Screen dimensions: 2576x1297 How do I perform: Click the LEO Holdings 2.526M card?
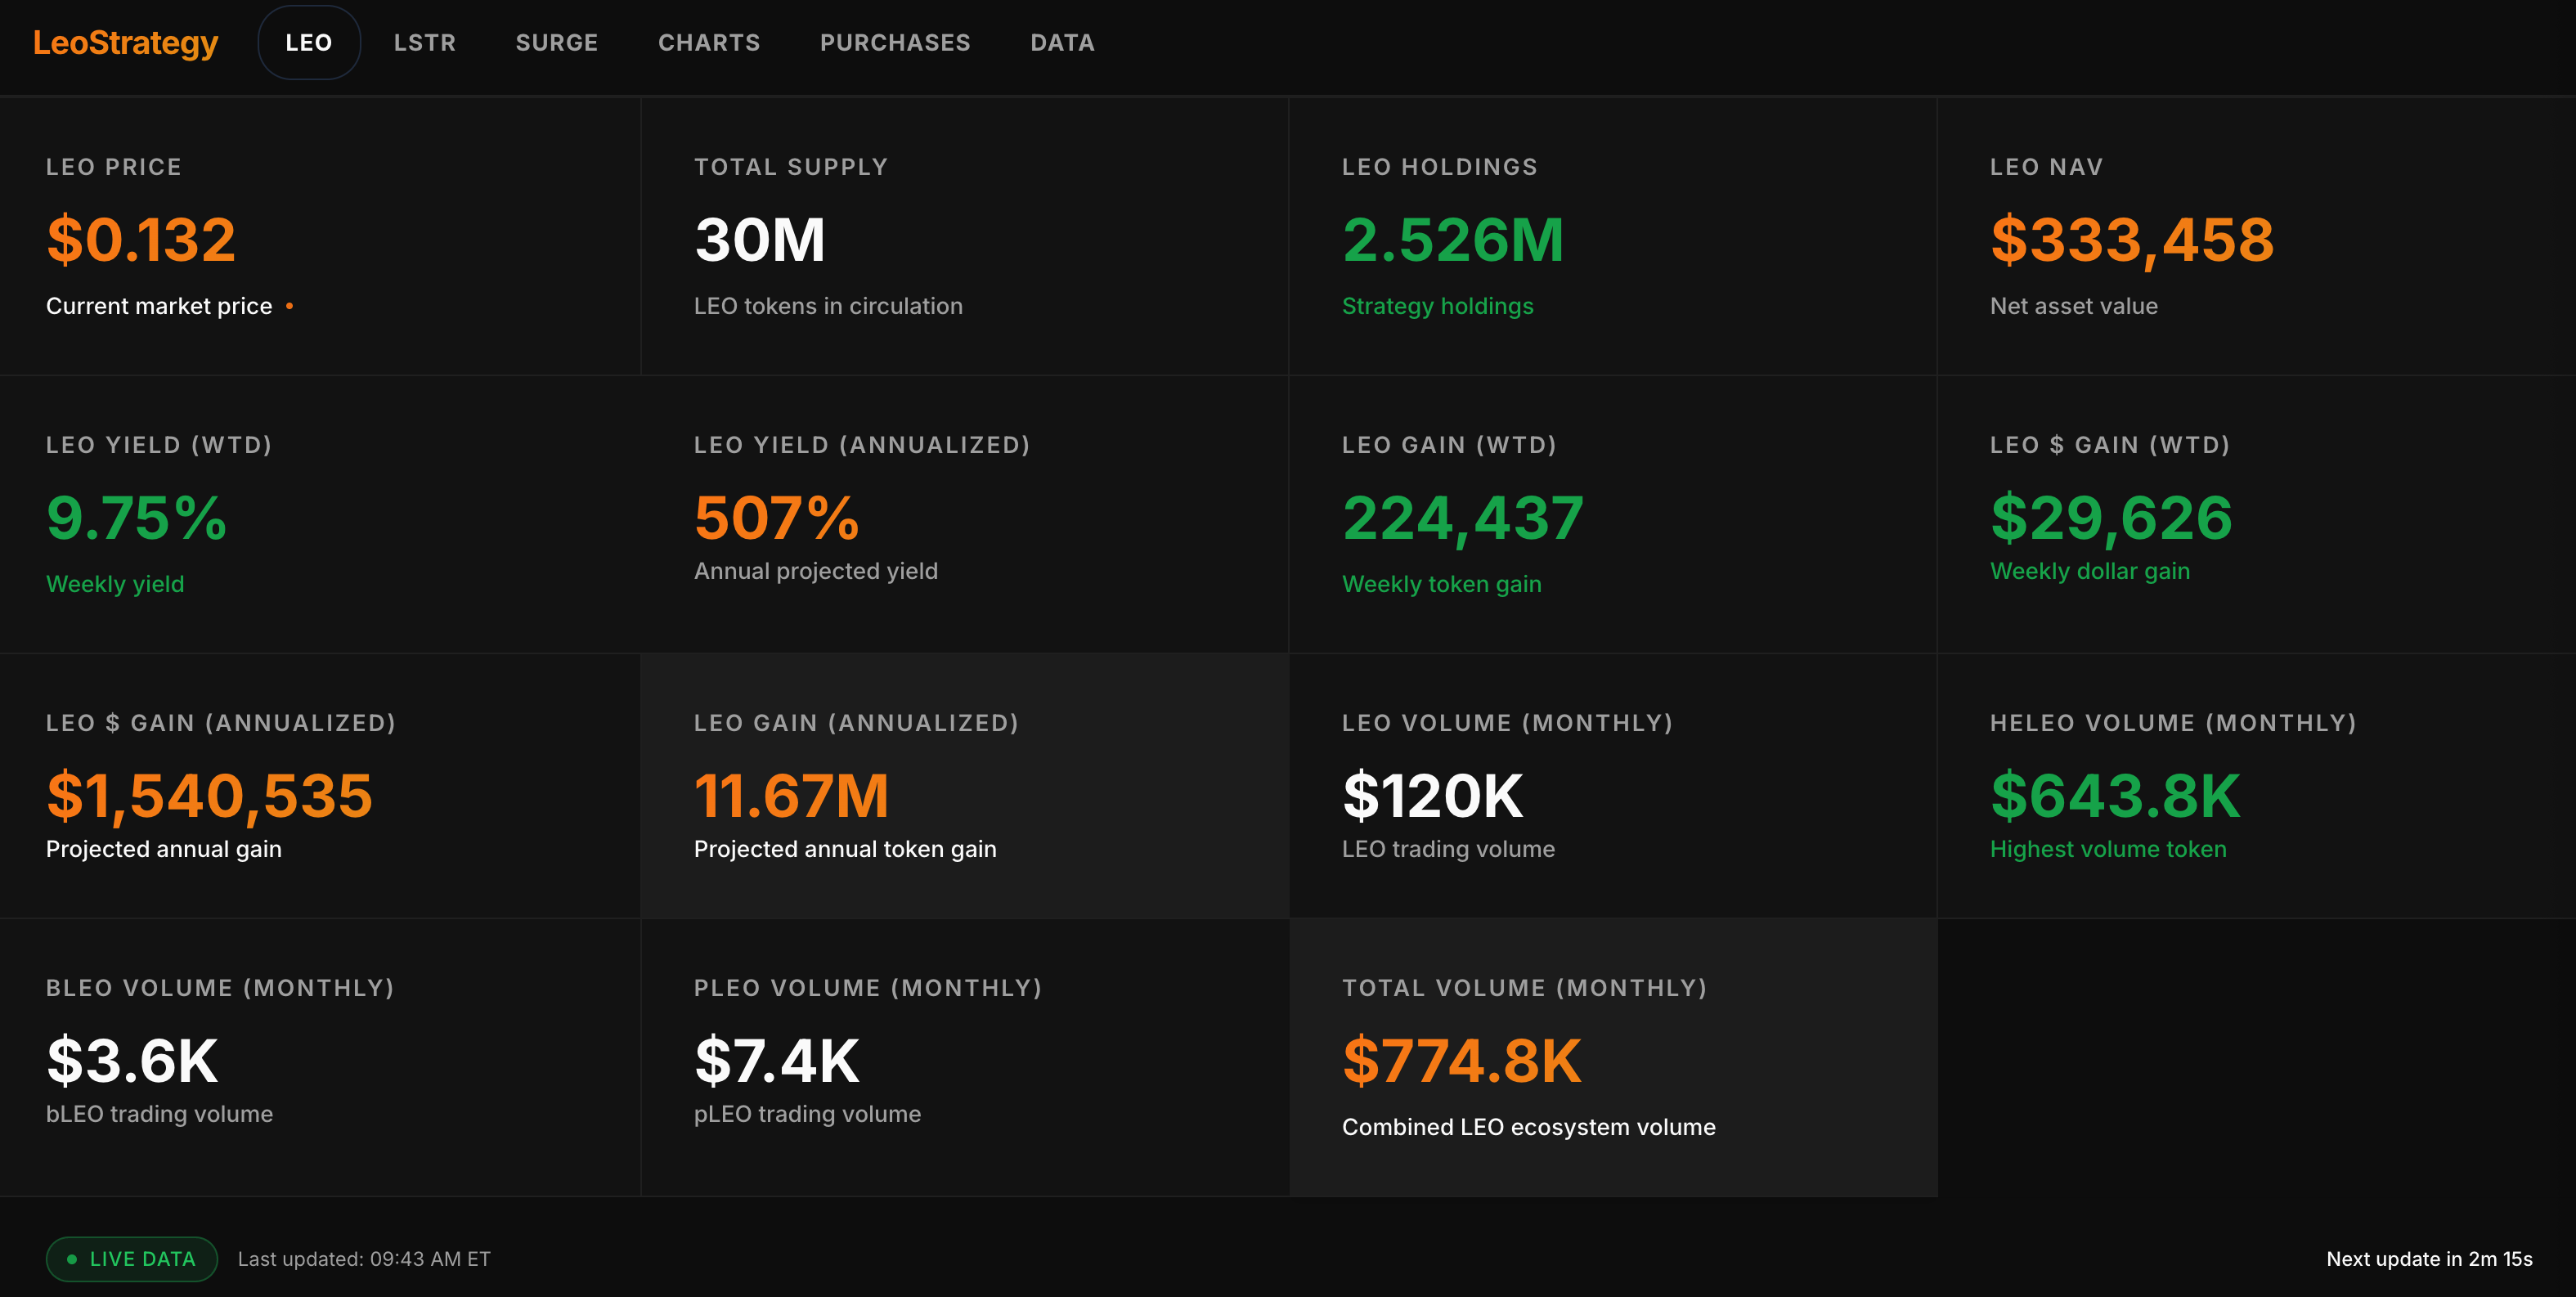point(1612,236)
